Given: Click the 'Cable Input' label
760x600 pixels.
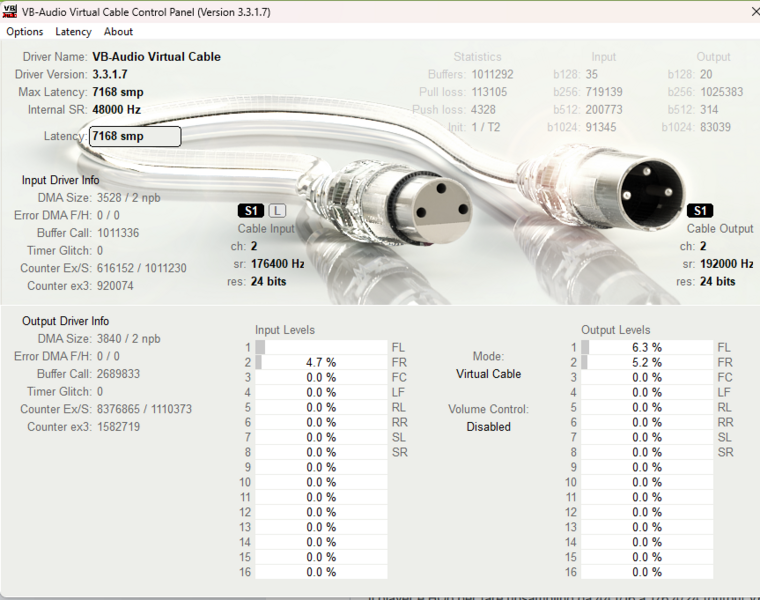Looking at the screenshot, I should pos(266,229).
